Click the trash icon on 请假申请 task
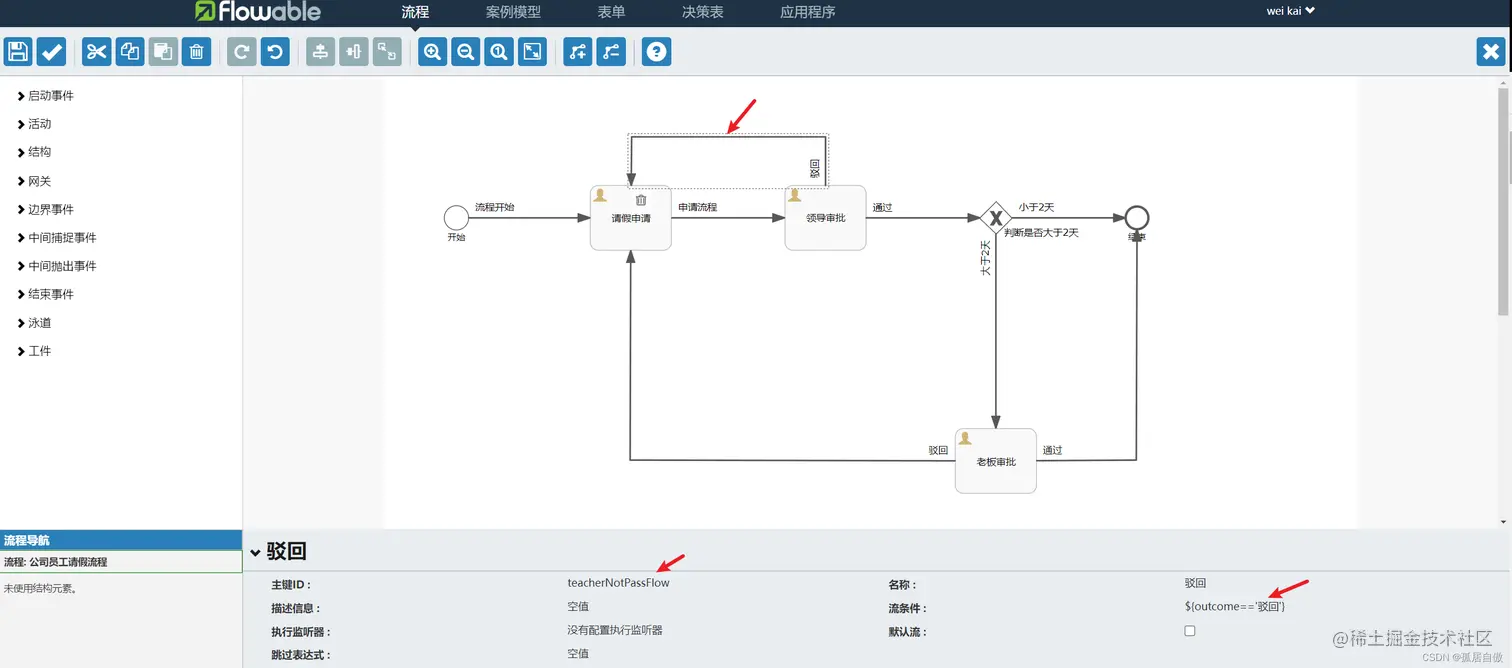The image size is (1512, 668). coord(641,200)
